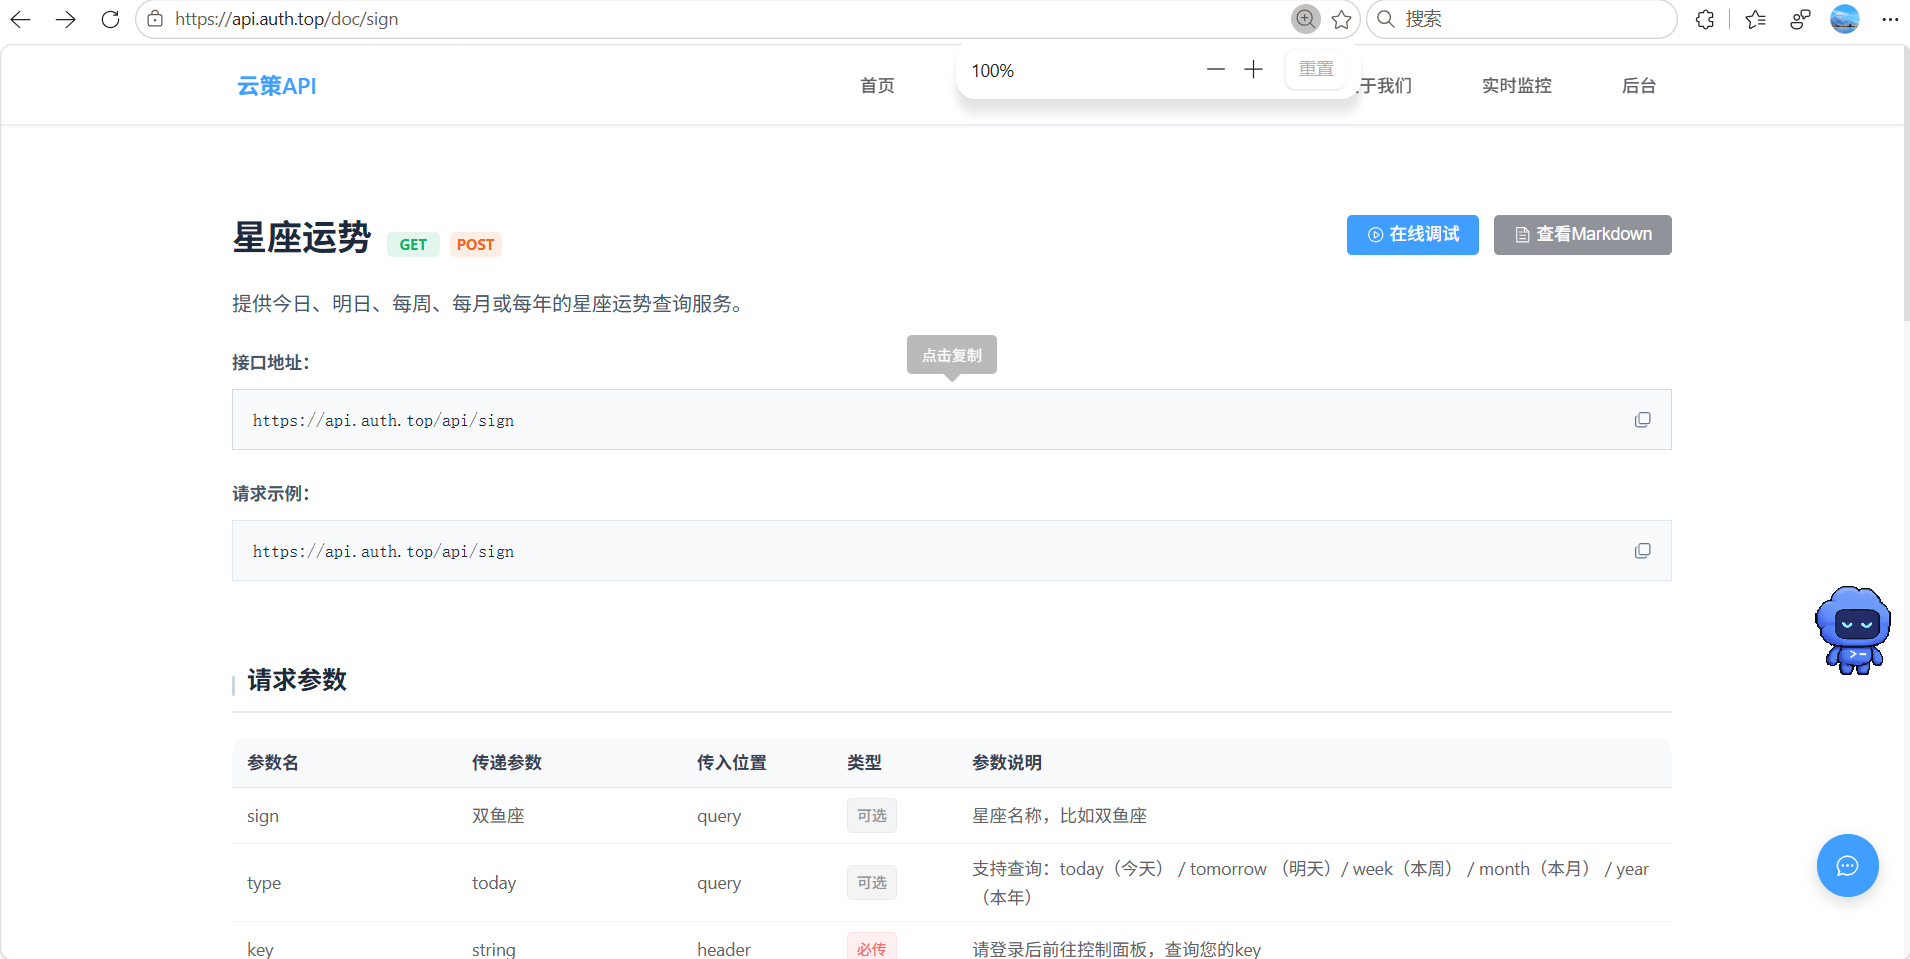Open the 在线调试 online debug button

tap(1412, 235)
